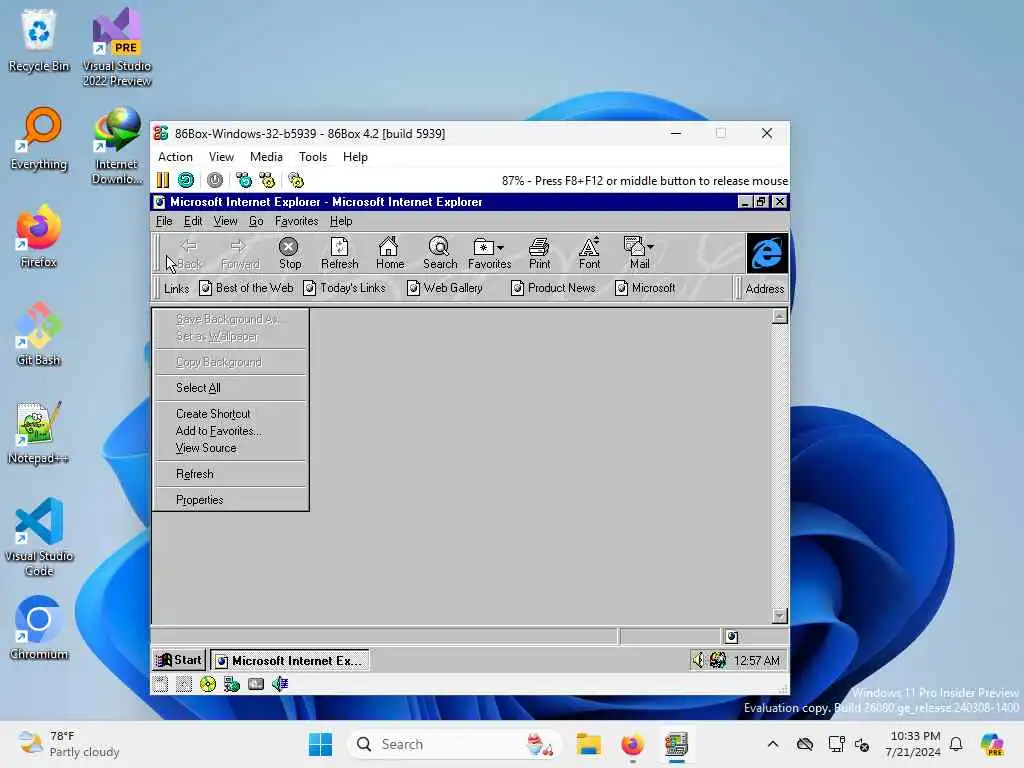Click the Print toolbar button
The width and height of the screenshot is (1024, 768).
tap(539, 253)
